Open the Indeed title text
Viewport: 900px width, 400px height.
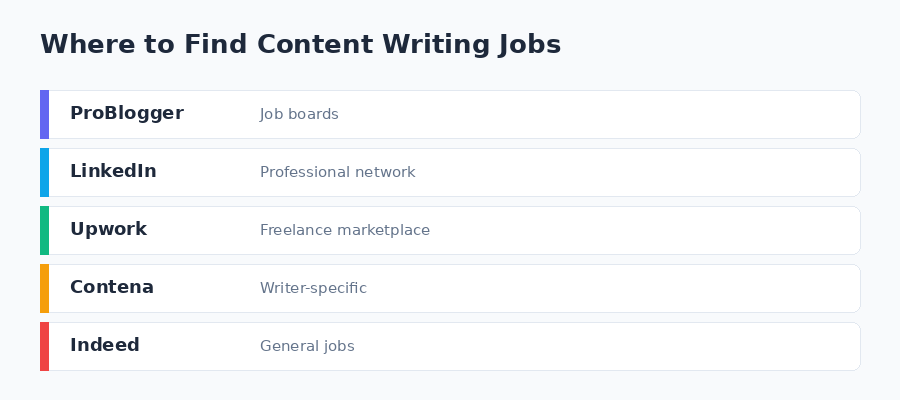(x=104, y=345)
